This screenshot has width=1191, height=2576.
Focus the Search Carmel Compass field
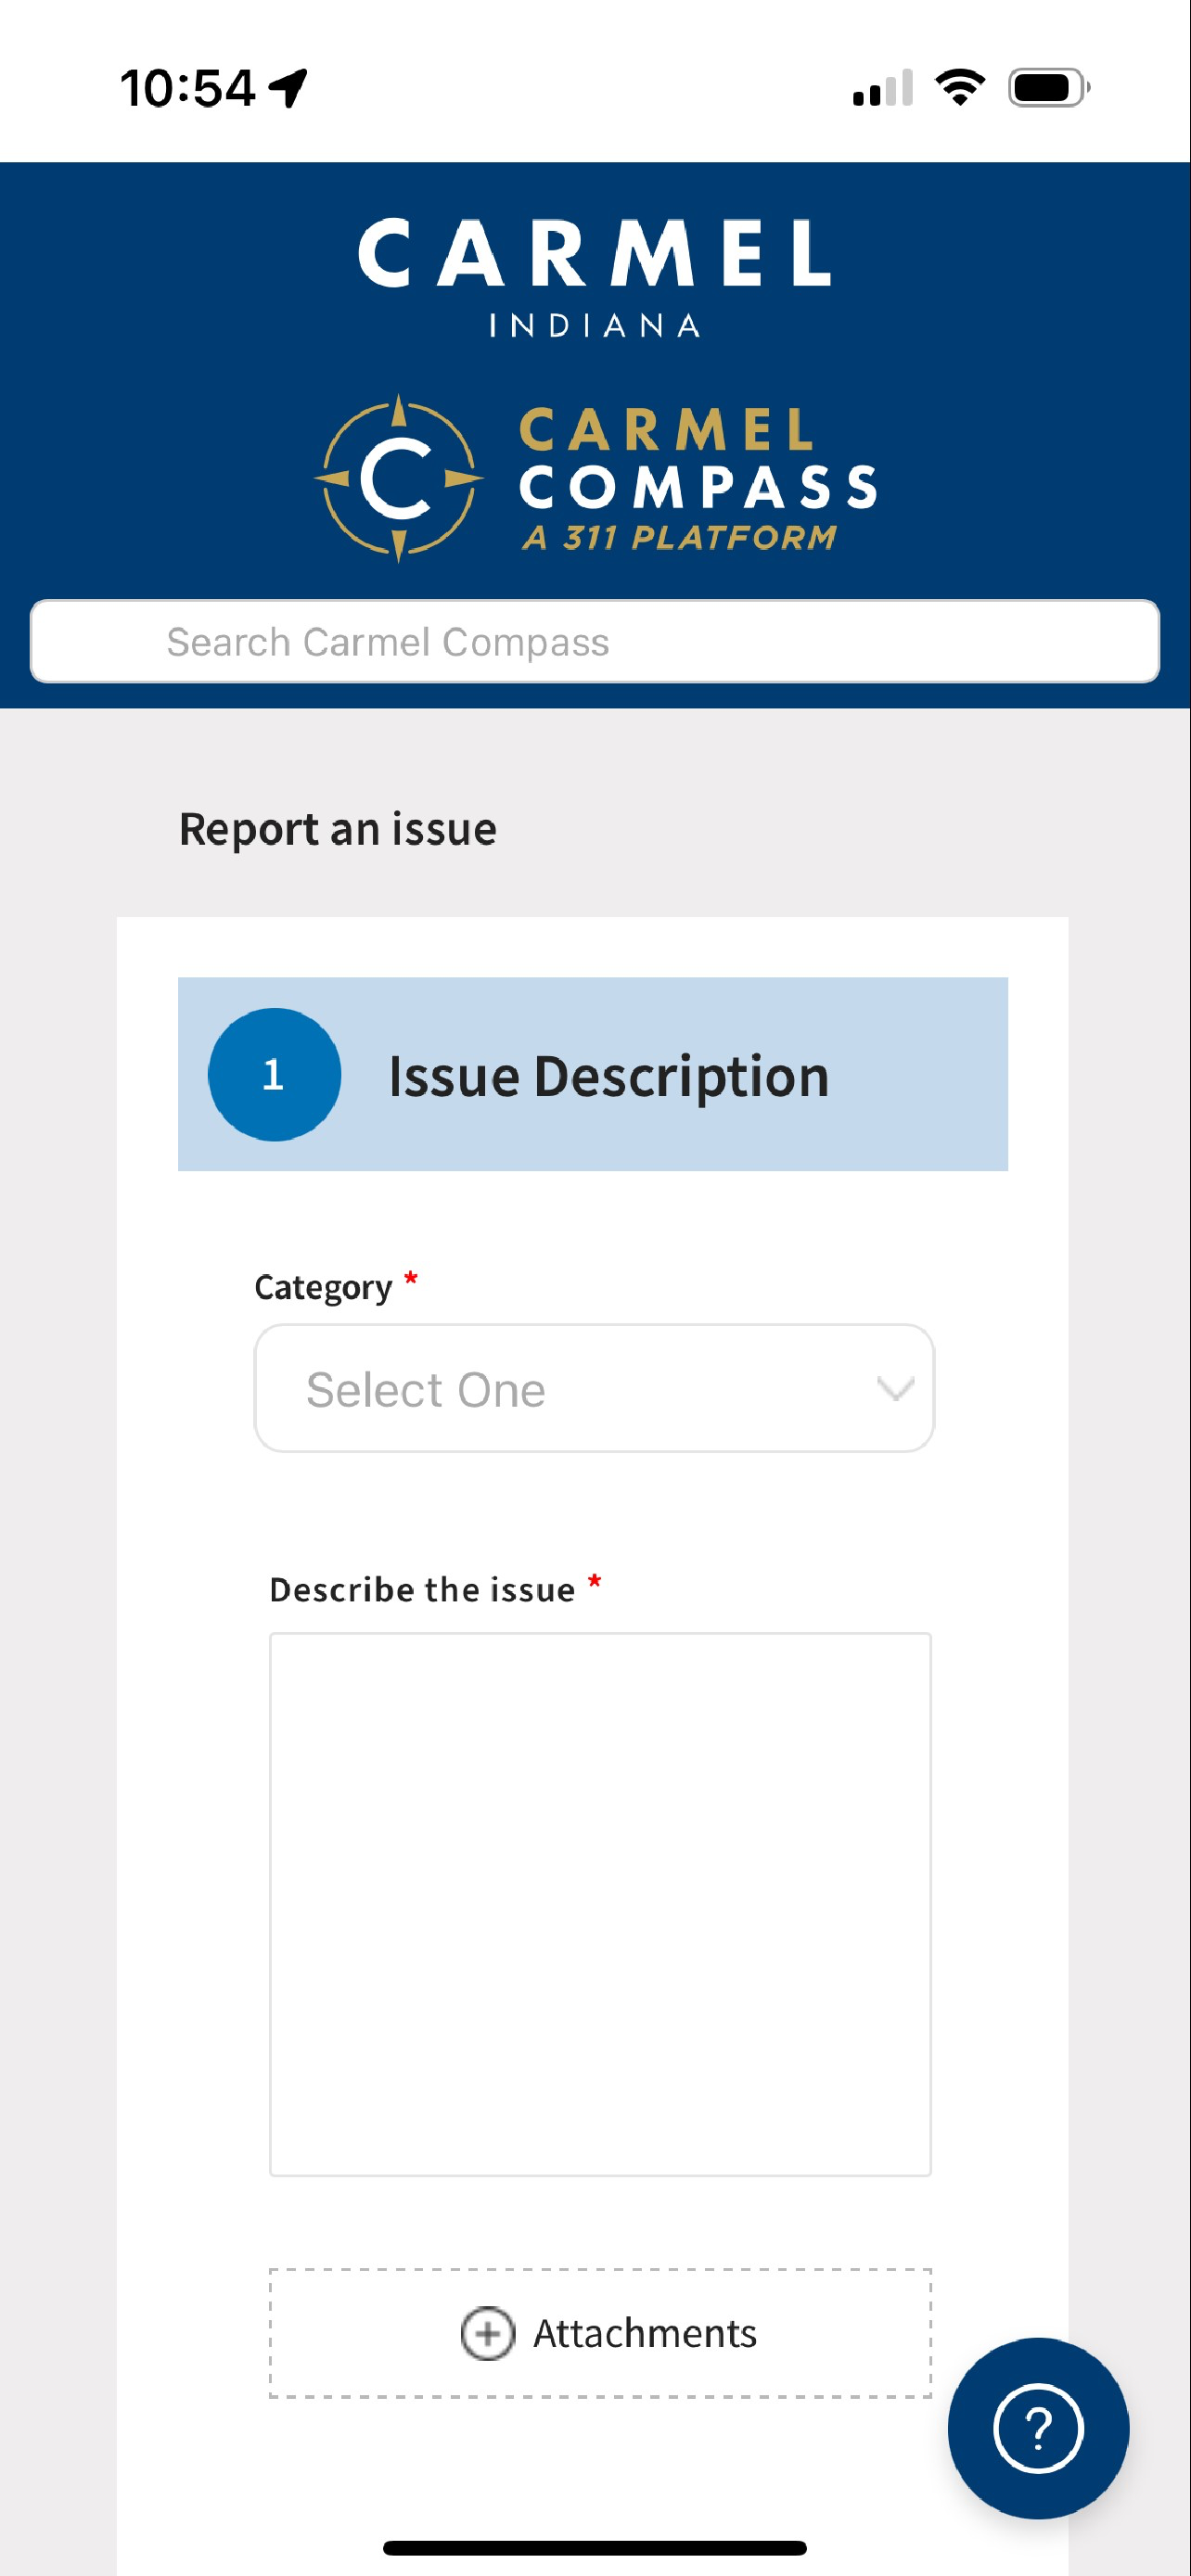(595, 641)
